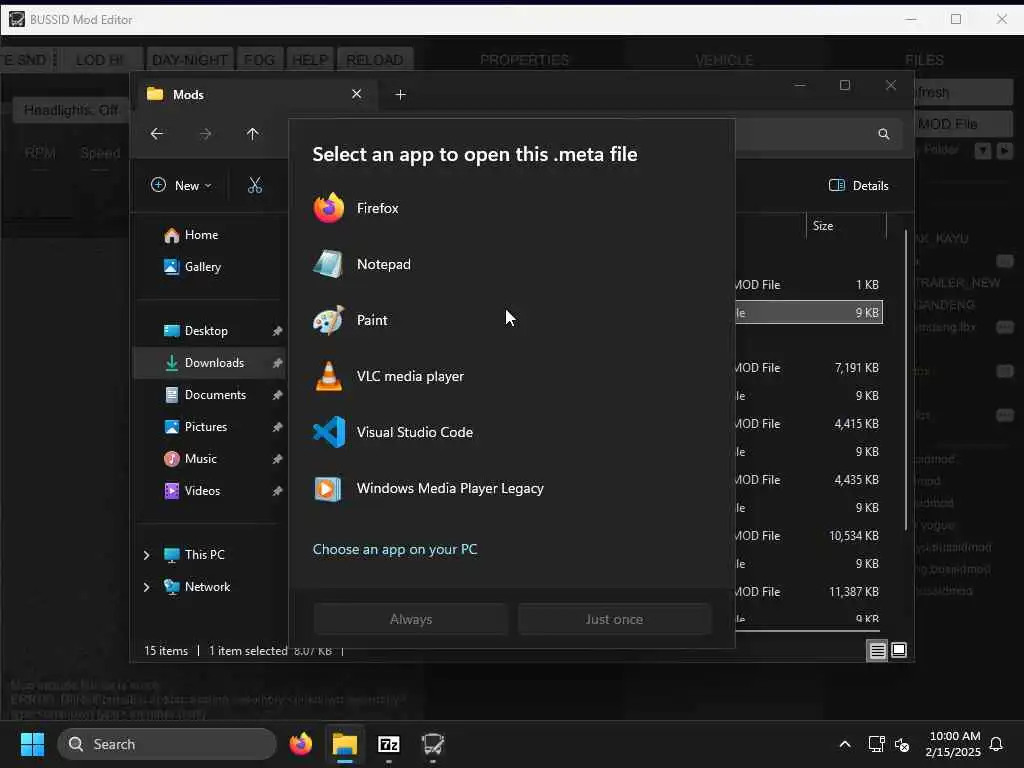Viewport: 1024px width, 768px height.
Task: Select Firefox to open the .meta file
Action: coord(511,208)
